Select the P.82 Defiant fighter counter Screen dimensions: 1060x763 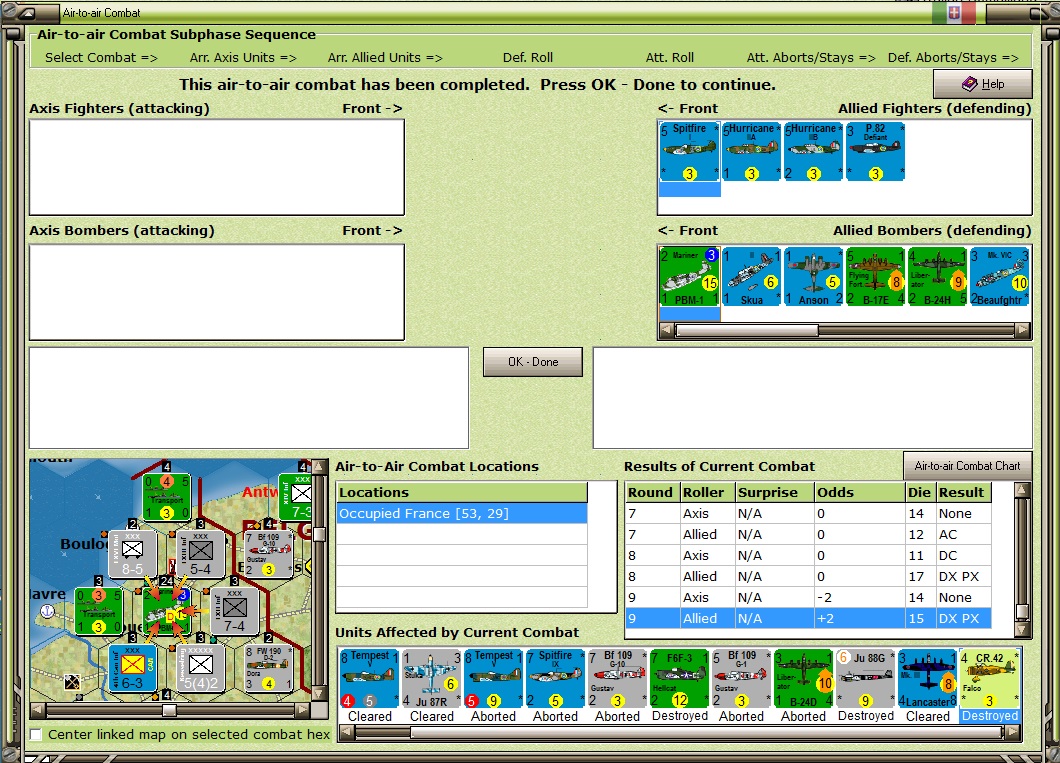[x=875, y=151]
